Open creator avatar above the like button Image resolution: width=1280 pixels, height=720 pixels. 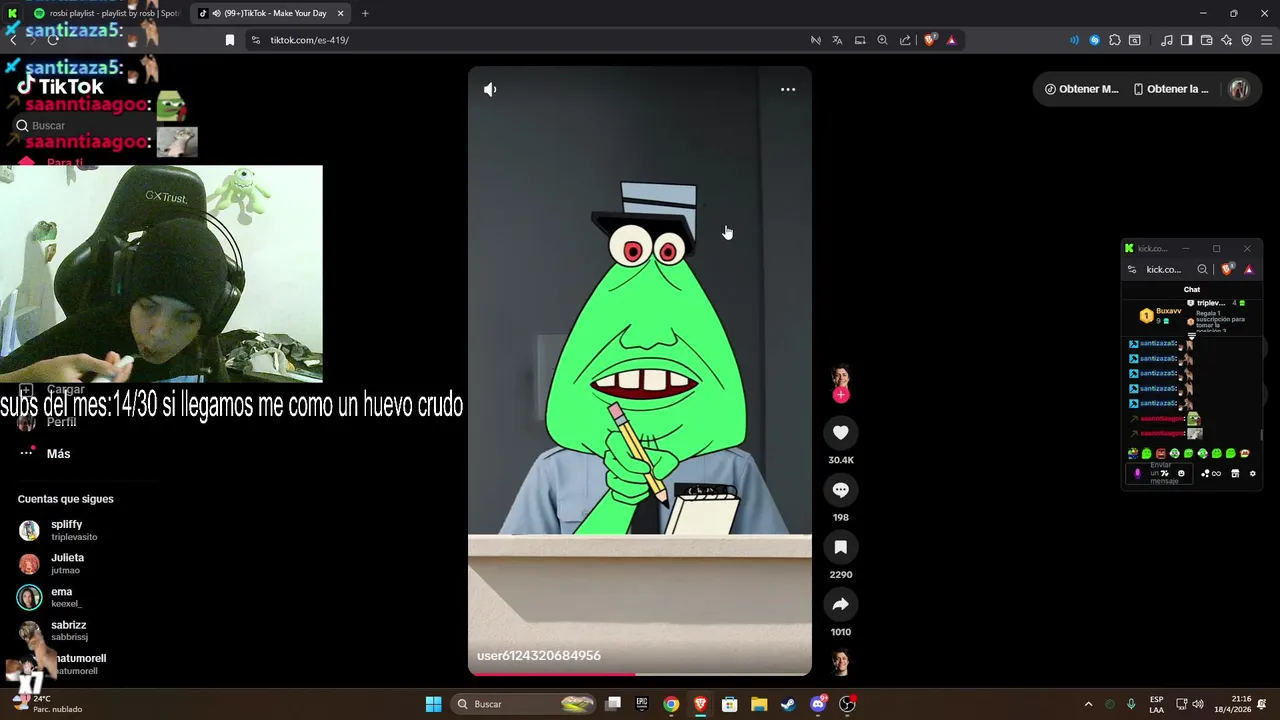point(840,378)
